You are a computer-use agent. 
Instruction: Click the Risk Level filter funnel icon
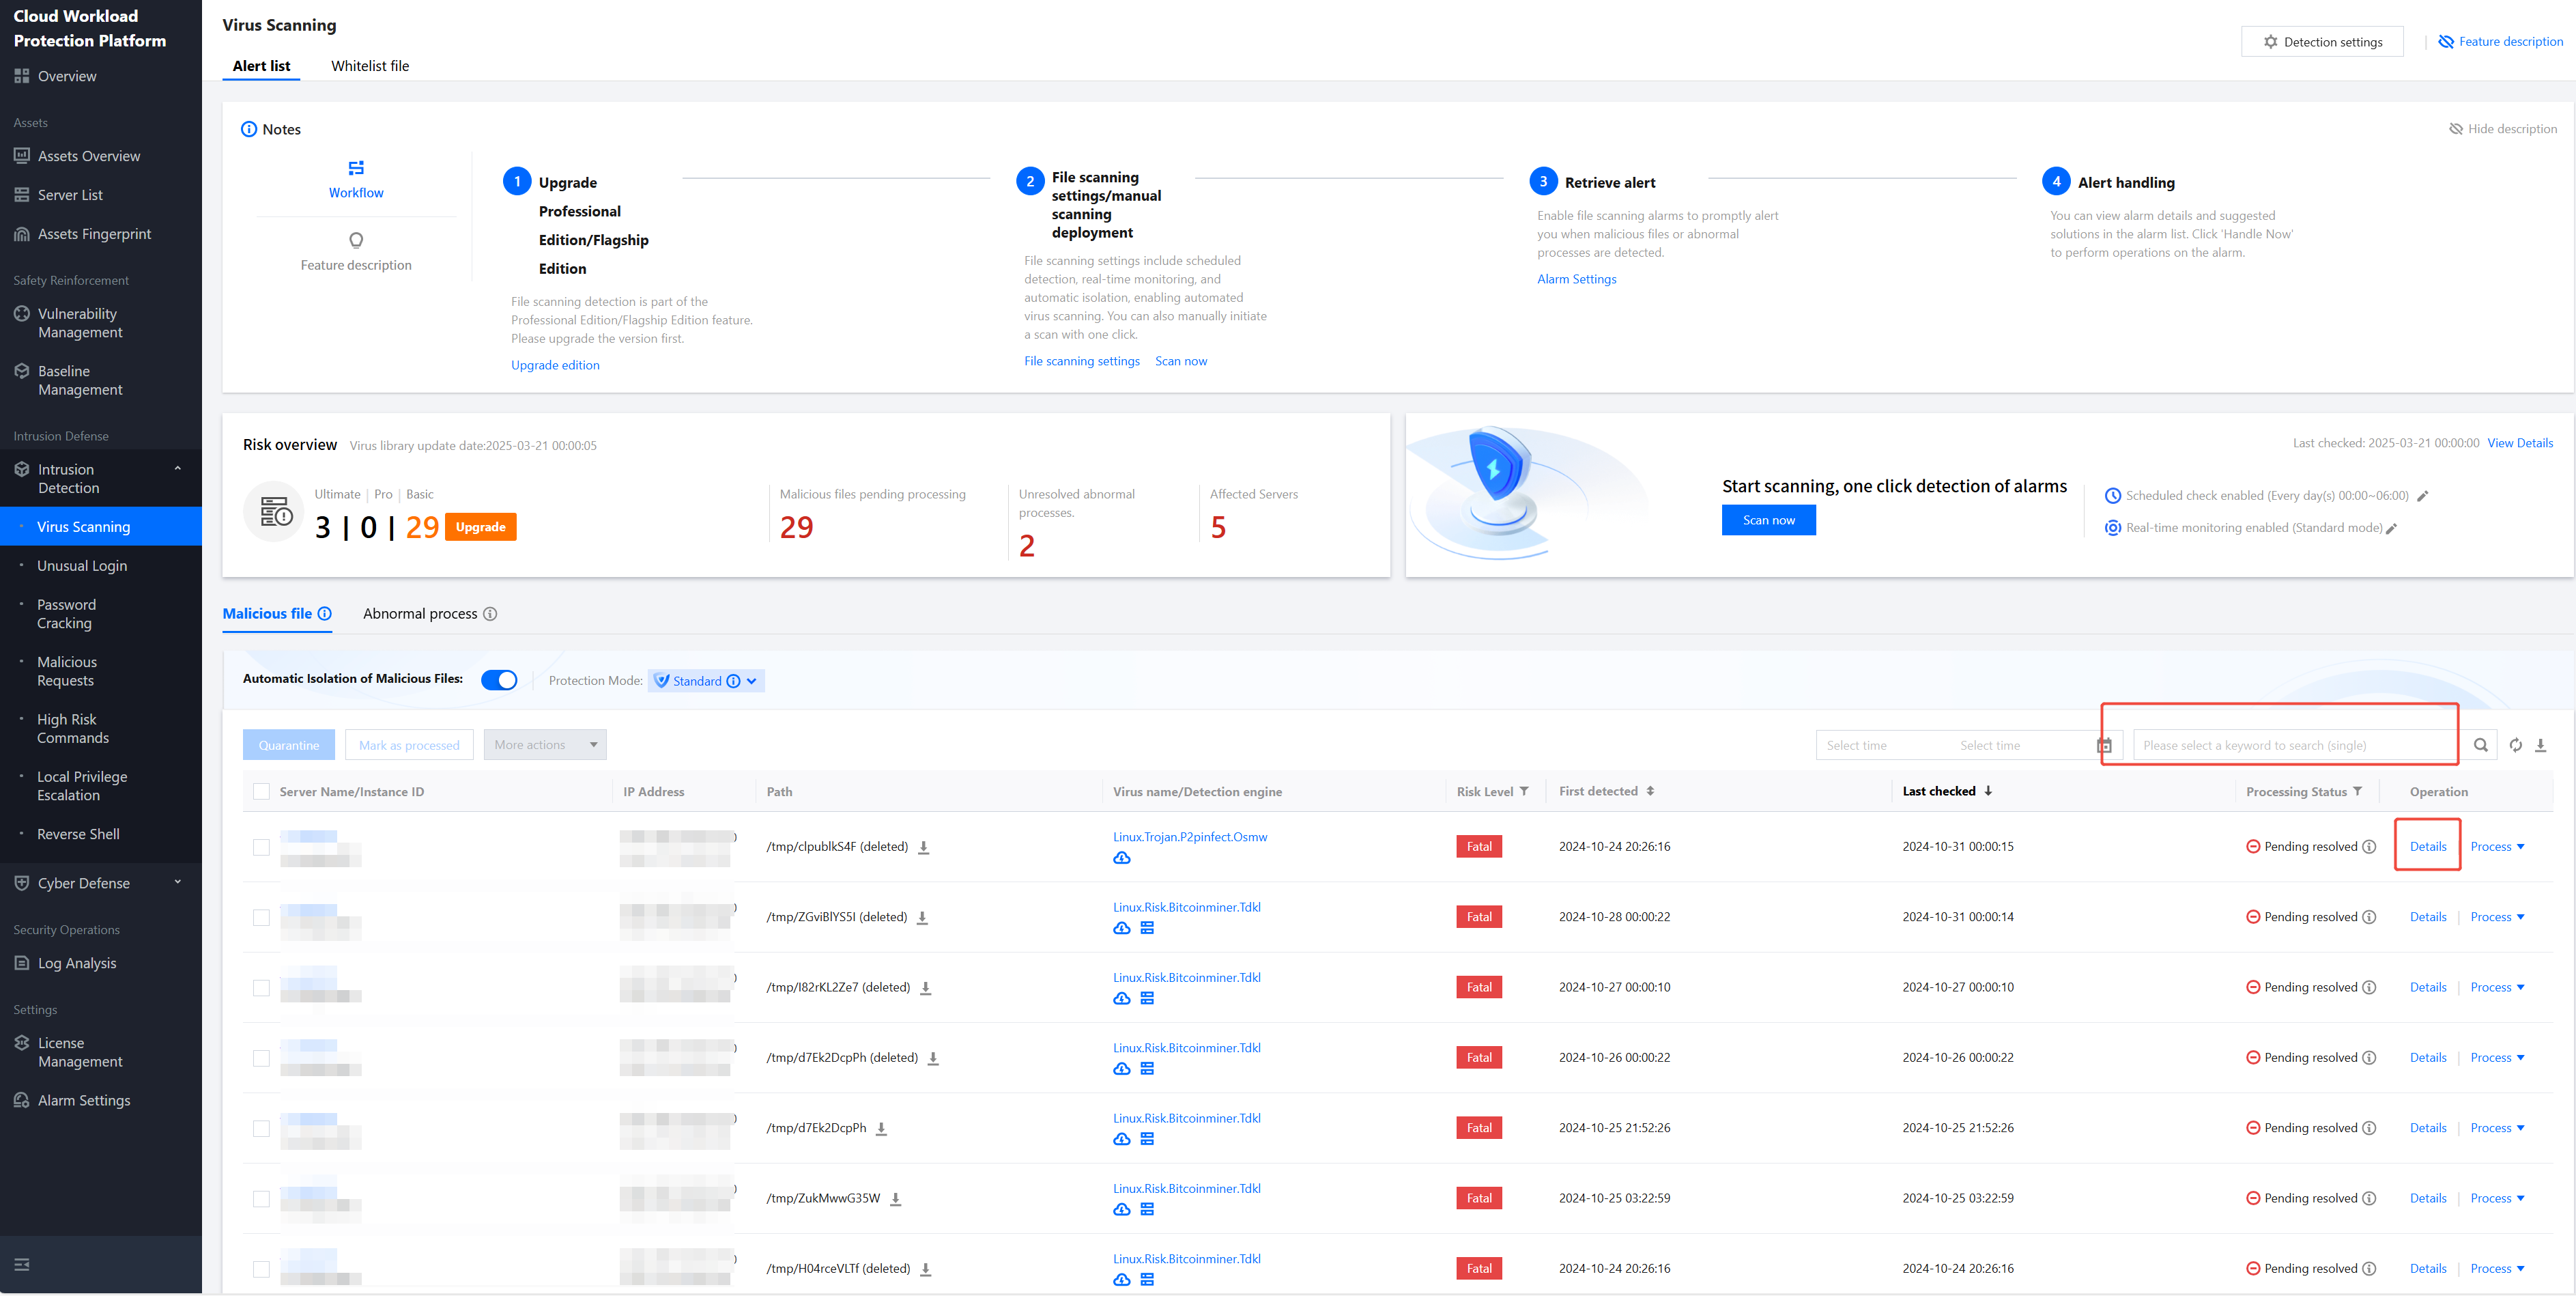click(x=1524, y=791)
